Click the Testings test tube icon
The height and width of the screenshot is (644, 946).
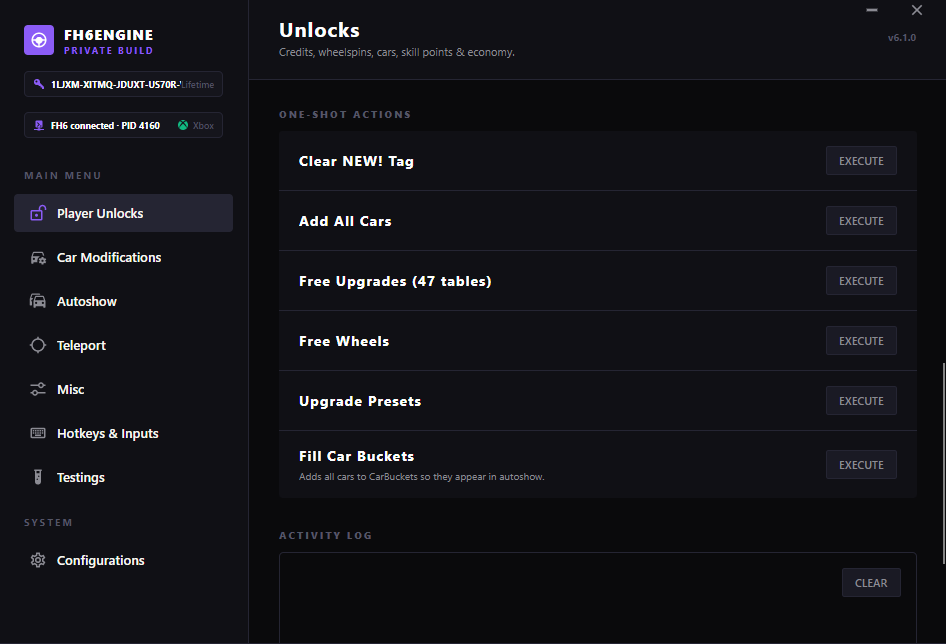[x=38, y=477]
